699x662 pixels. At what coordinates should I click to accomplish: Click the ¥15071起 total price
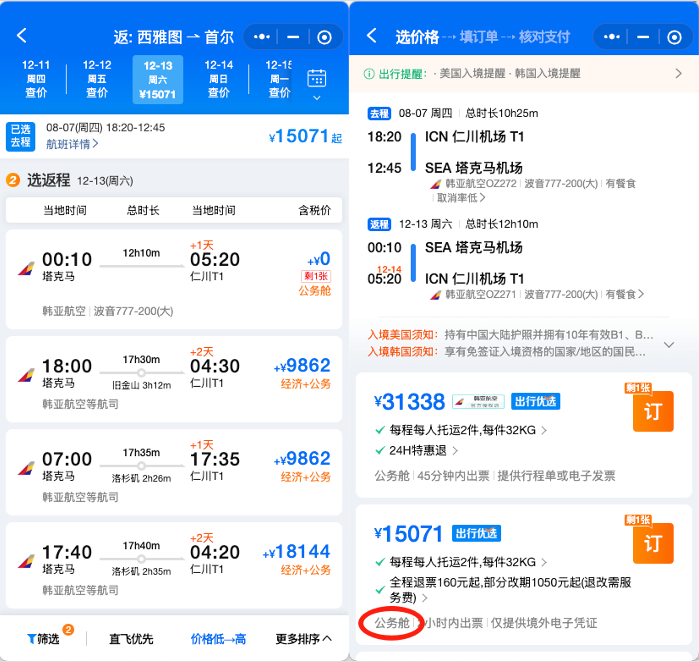pos(305,136)
